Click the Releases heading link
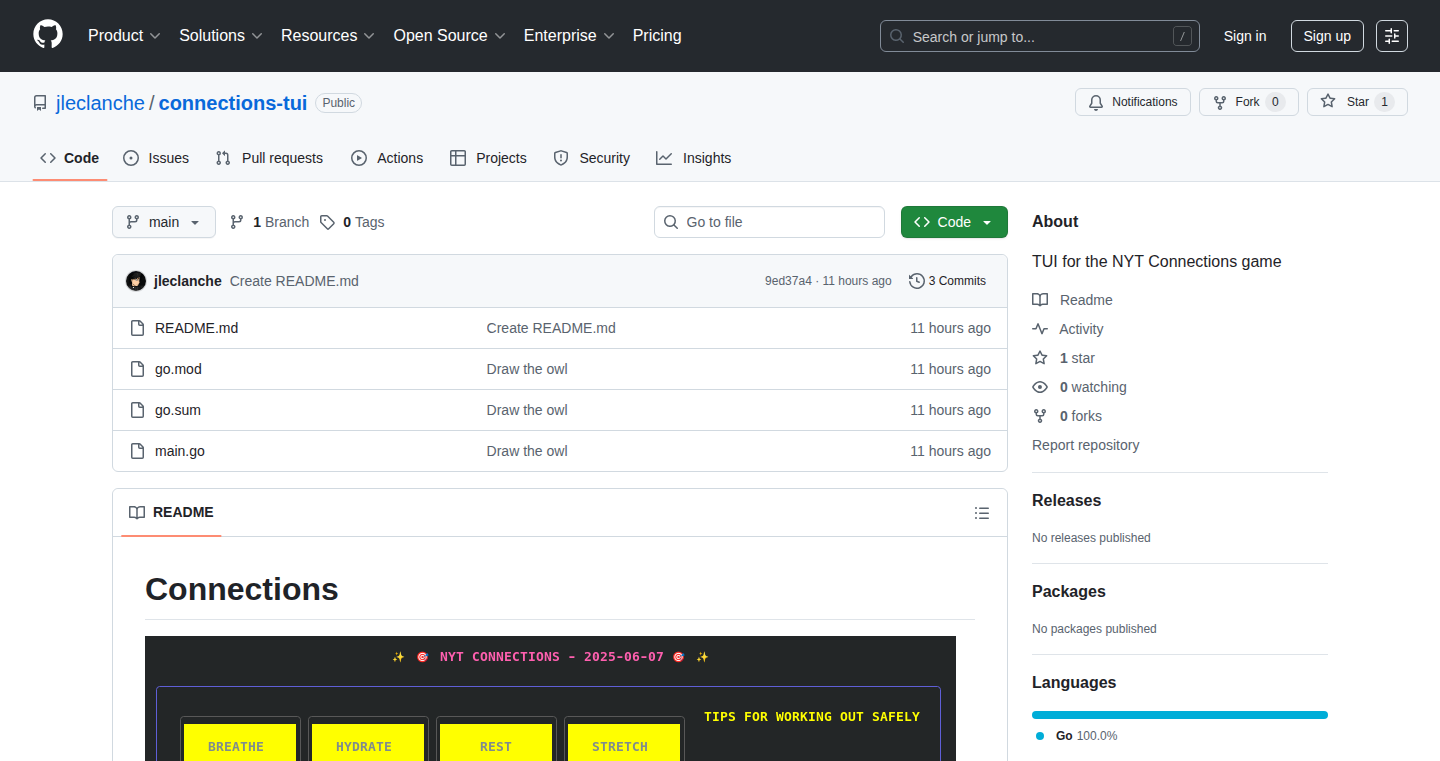Image resolution: width=1440 pixels, height=761 pixels. coord(1066,501)
